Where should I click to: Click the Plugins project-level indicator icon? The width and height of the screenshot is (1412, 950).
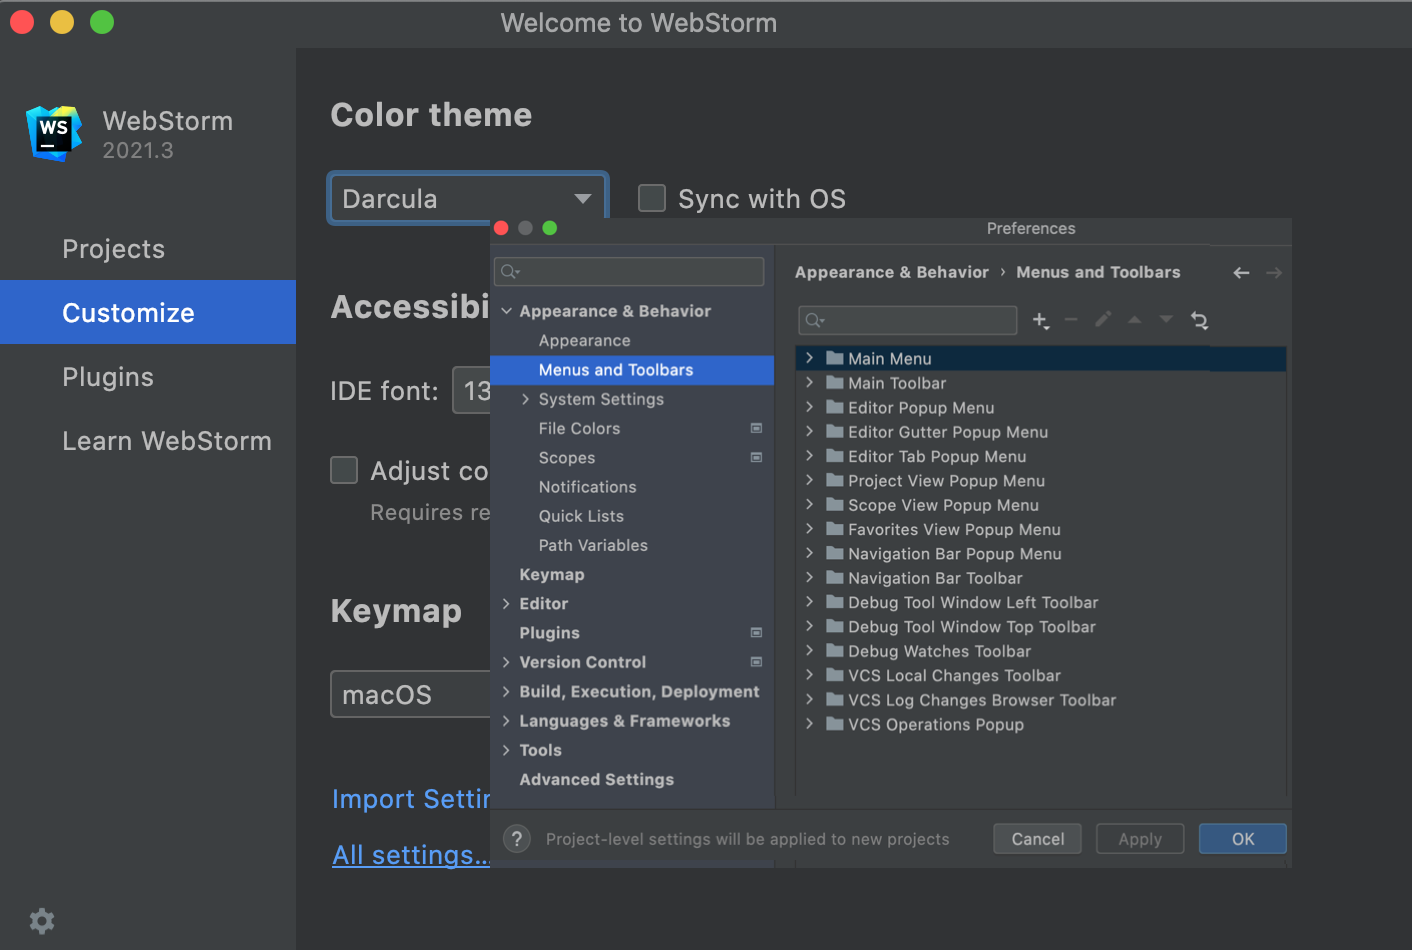pos(756,632)
